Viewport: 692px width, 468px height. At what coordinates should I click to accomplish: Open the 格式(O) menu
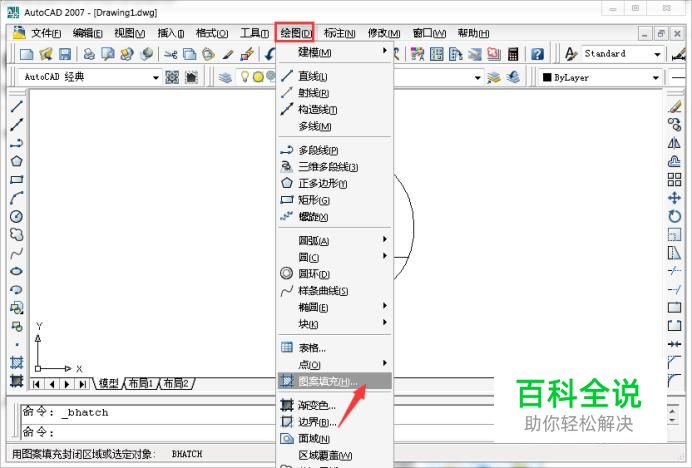tap(212, 33)
